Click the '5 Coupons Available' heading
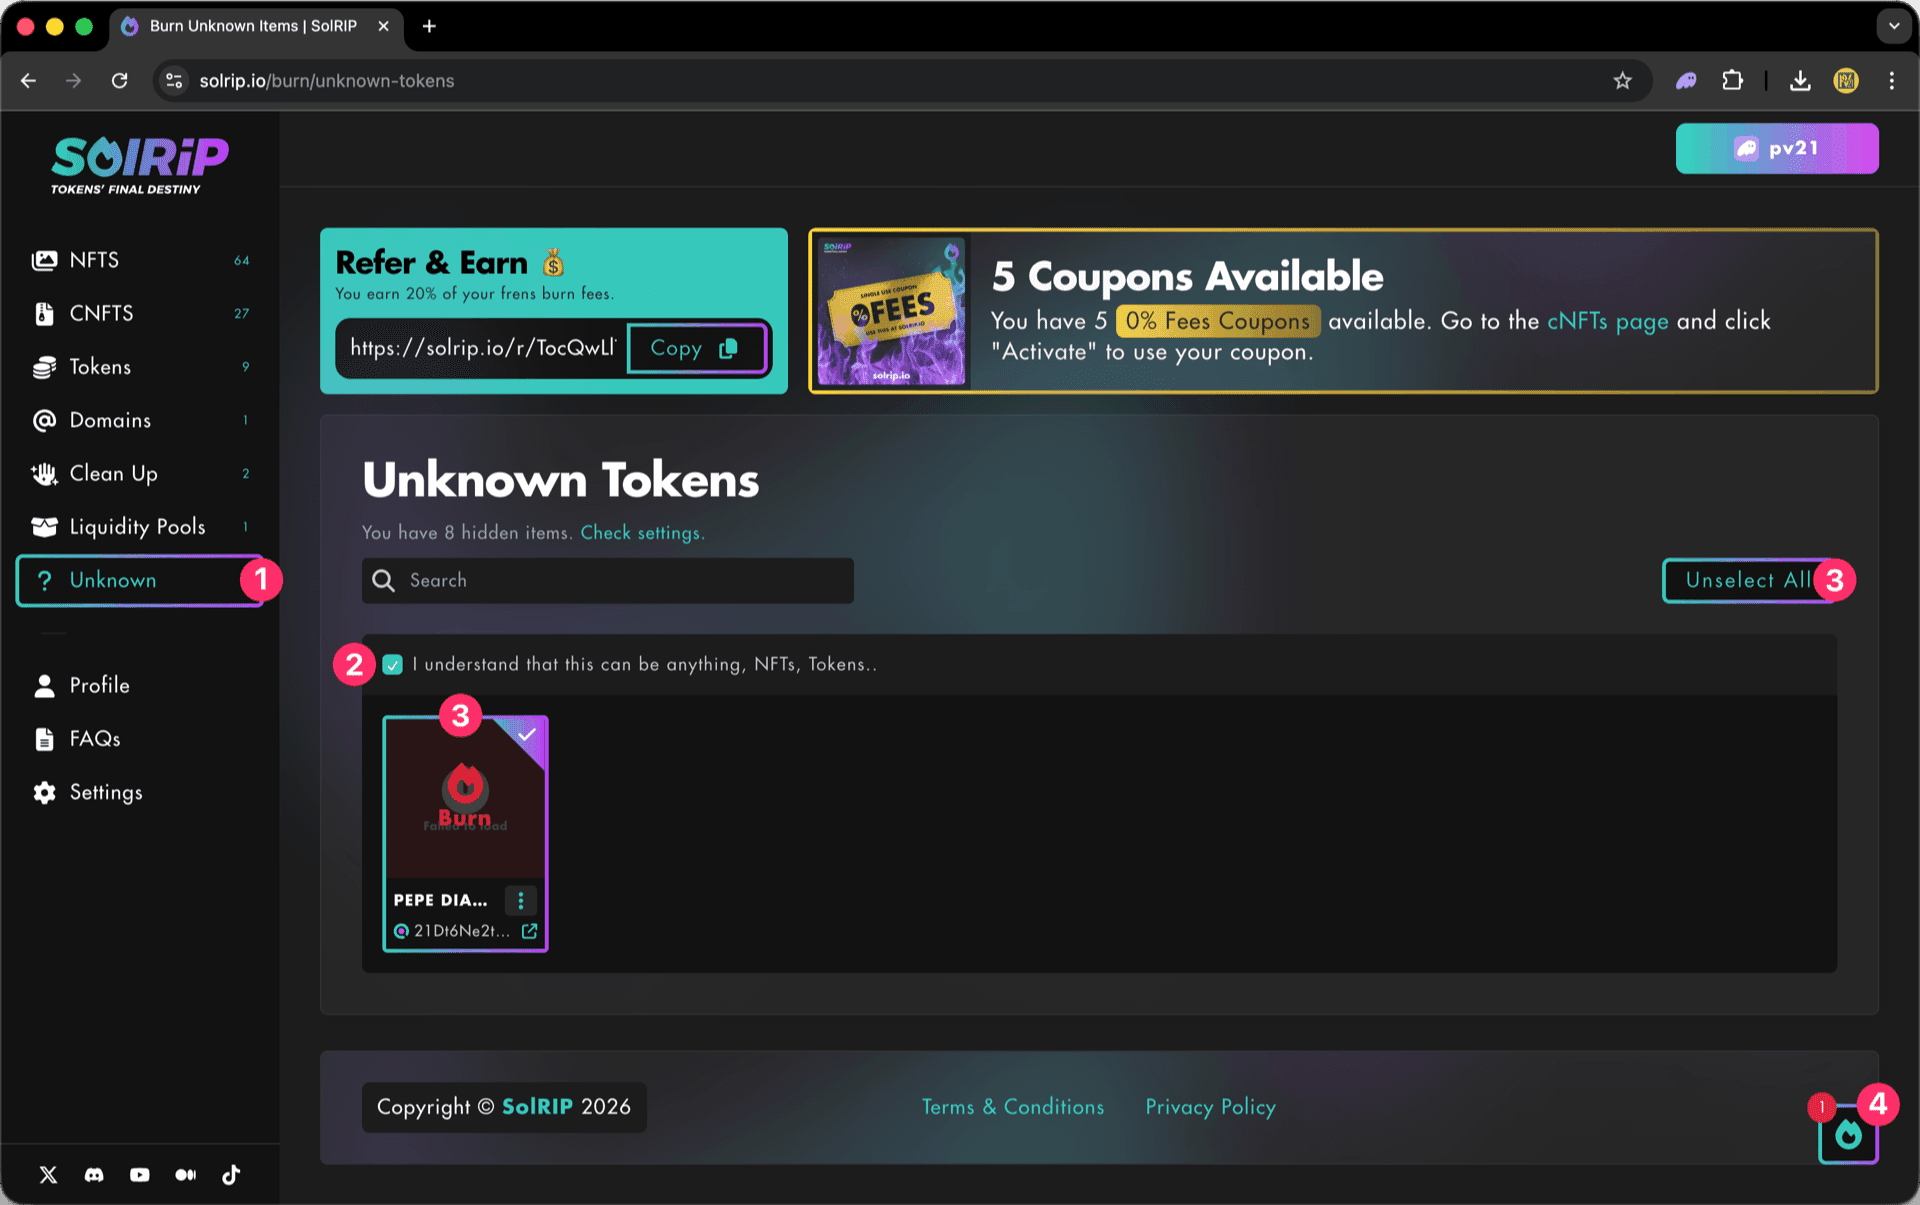 tap(1188, 276)
